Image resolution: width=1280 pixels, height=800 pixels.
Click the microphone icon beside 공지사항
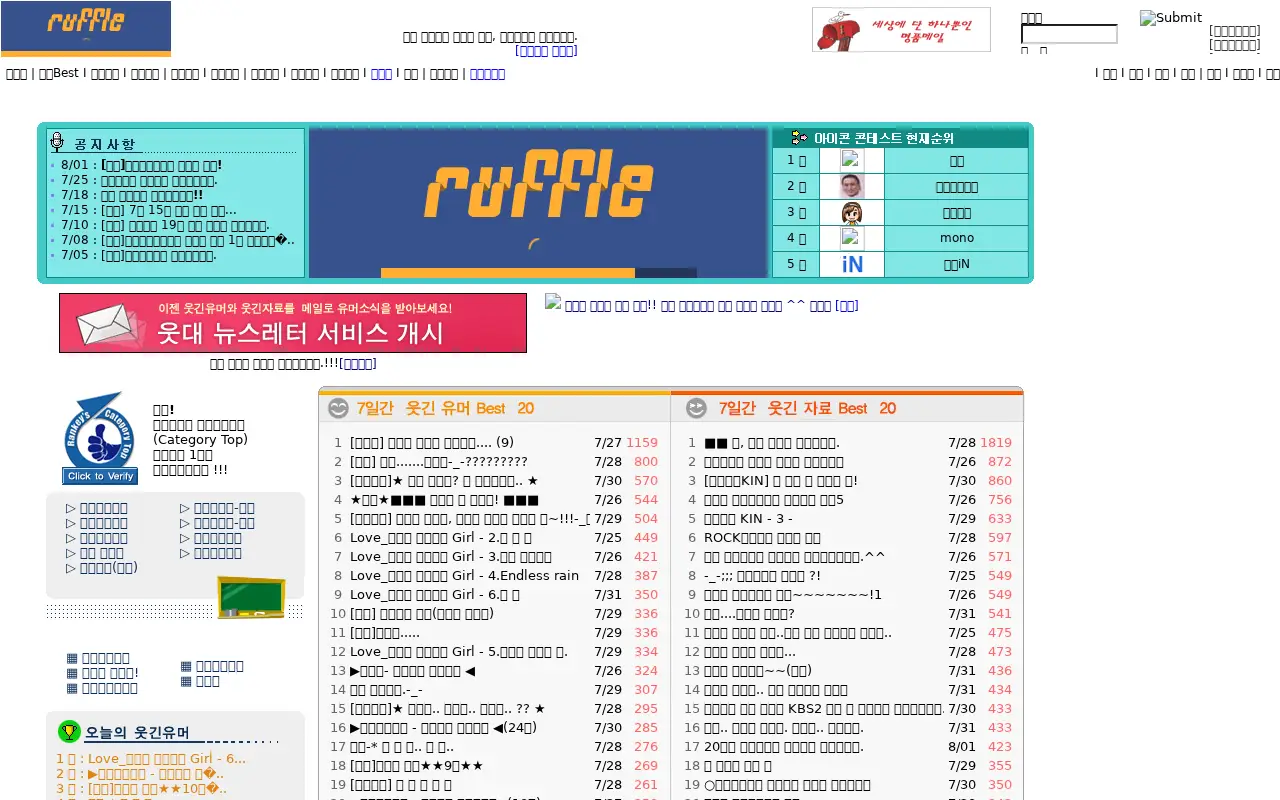57,142
